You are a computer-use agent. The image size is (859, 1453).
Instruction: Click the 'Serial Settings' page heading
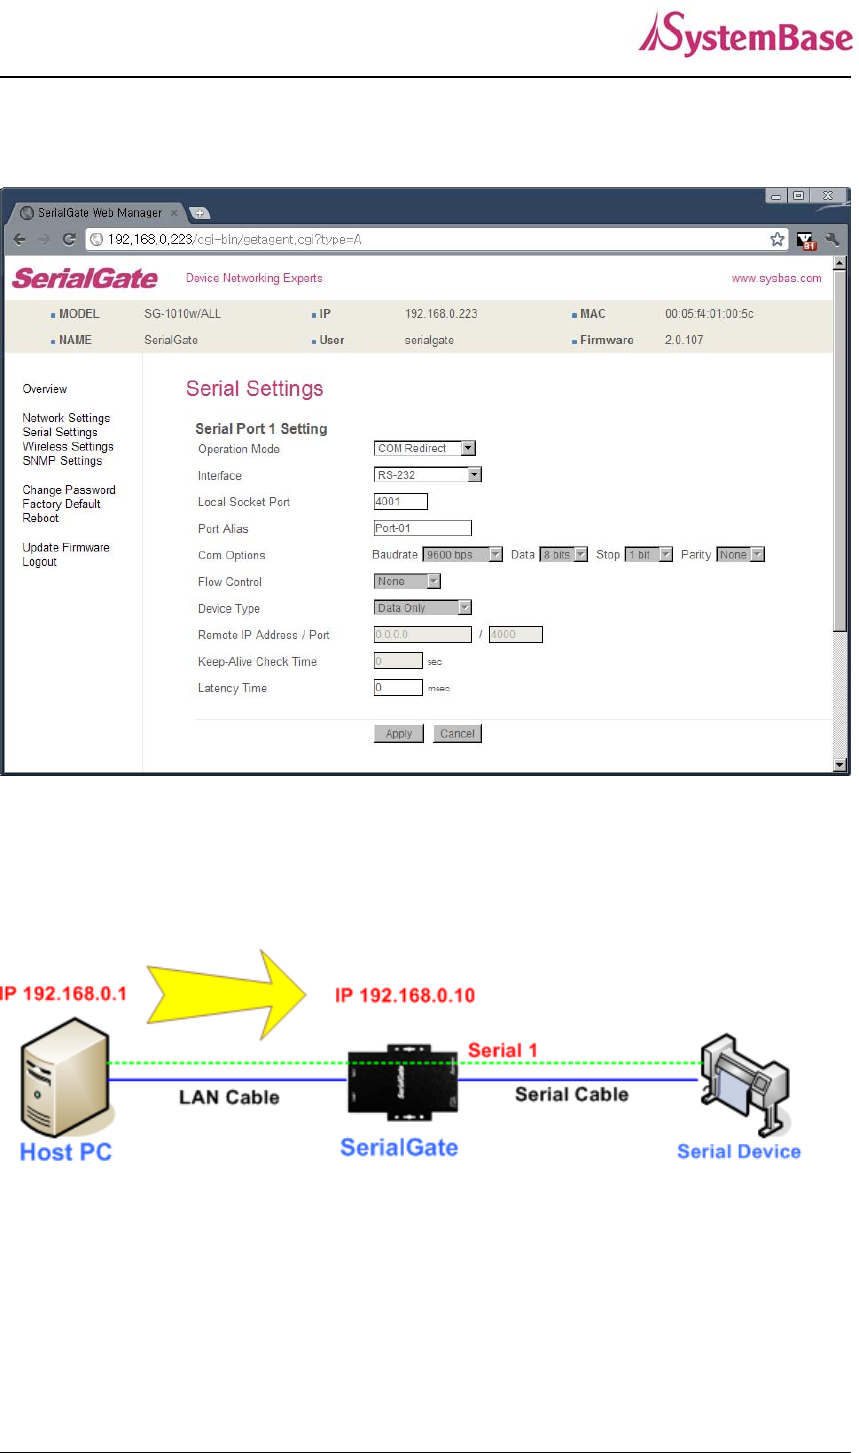click(255, 389)
